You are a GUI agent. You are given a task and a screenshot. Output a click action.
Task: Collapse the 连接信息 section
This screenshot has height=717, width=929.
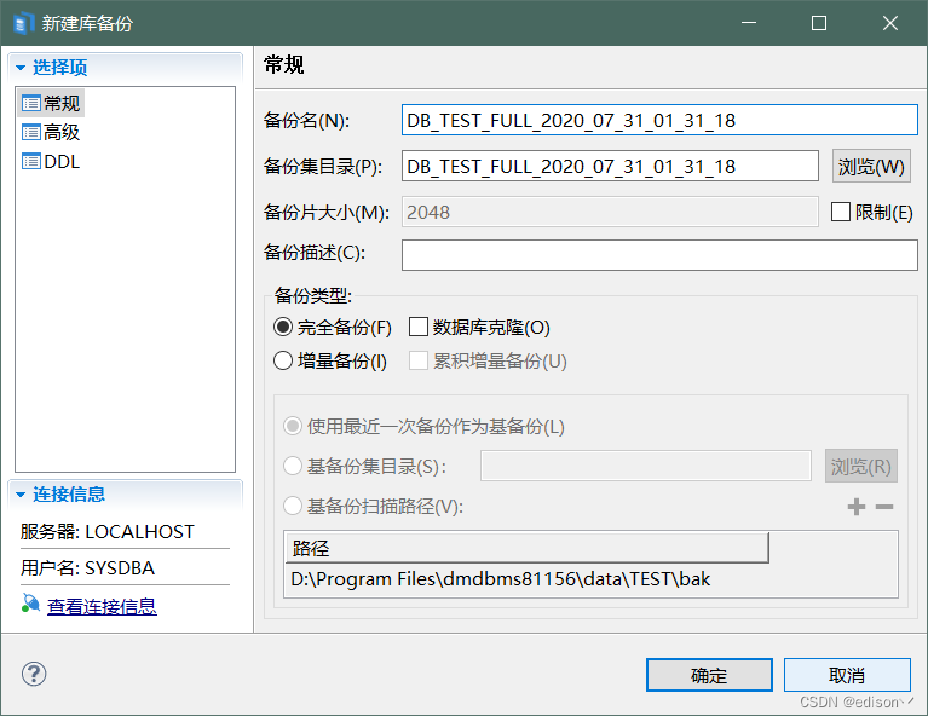pyautogui.click(x=21, y=494)
